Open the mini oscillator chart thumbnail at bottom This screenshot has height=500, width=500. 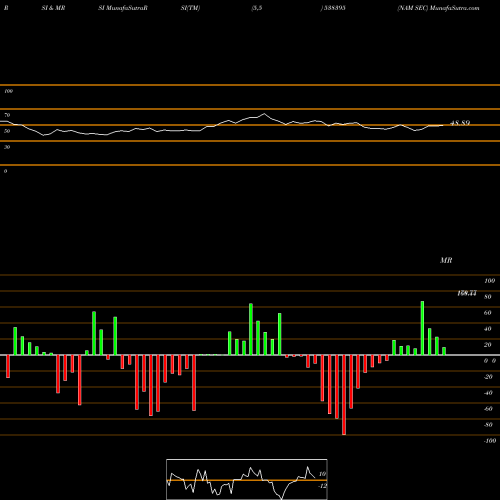tap(247, 479)
